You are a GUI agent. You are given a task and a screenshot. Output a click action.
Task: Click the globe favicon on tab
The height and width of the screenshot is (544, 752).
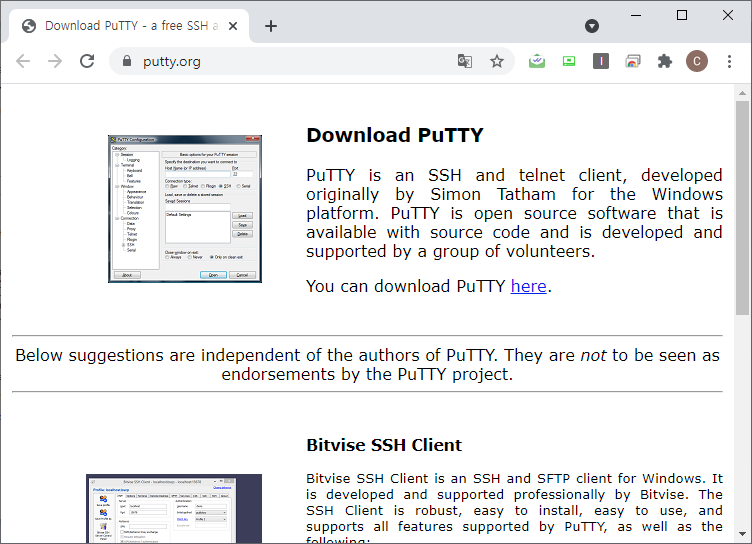[x=29, y=26]
